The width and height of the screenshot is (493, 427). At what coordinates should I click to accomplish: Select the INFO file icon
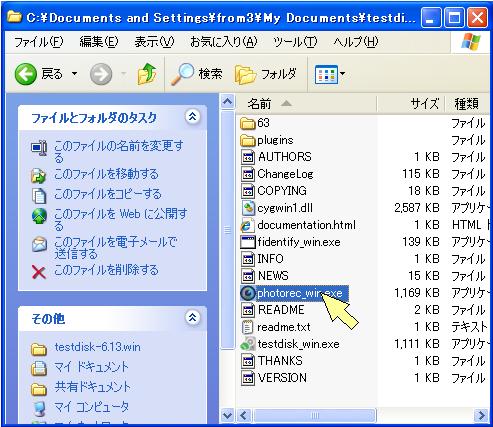248,259
